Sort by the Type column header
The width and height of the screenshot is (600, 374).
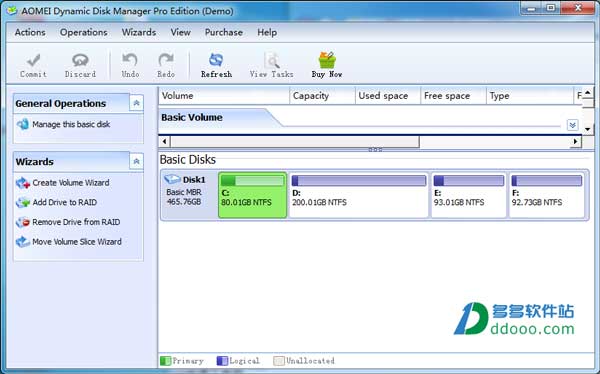click(530, 96)
